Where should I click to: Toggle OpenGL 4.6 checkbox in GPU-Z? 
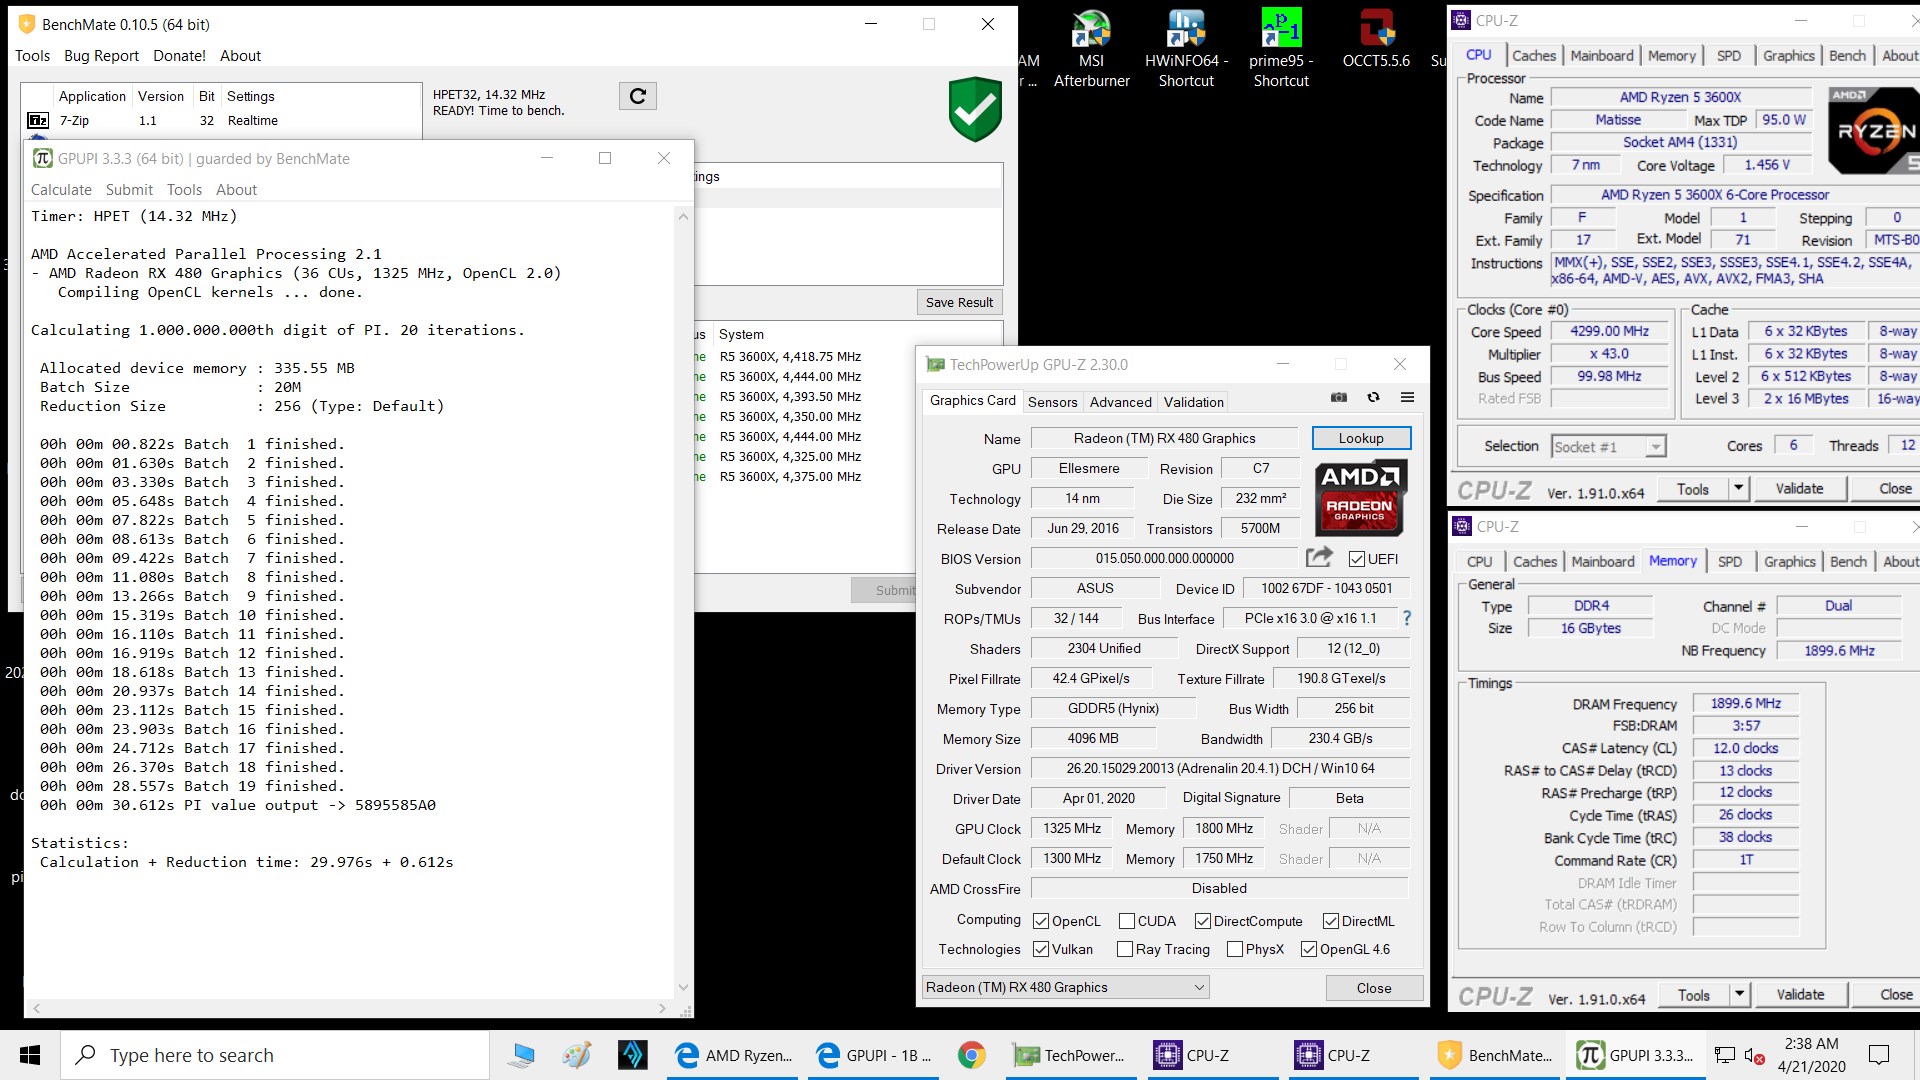pyautogui.click(x=1309, y=949)
